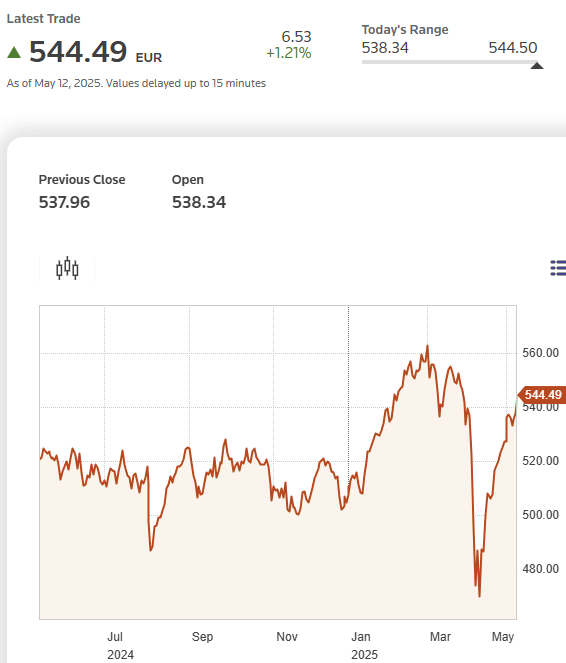The height and width of the screenshot is (663, 566).
Task: Click the 480.00 price axis label
Action: (541, 569)
